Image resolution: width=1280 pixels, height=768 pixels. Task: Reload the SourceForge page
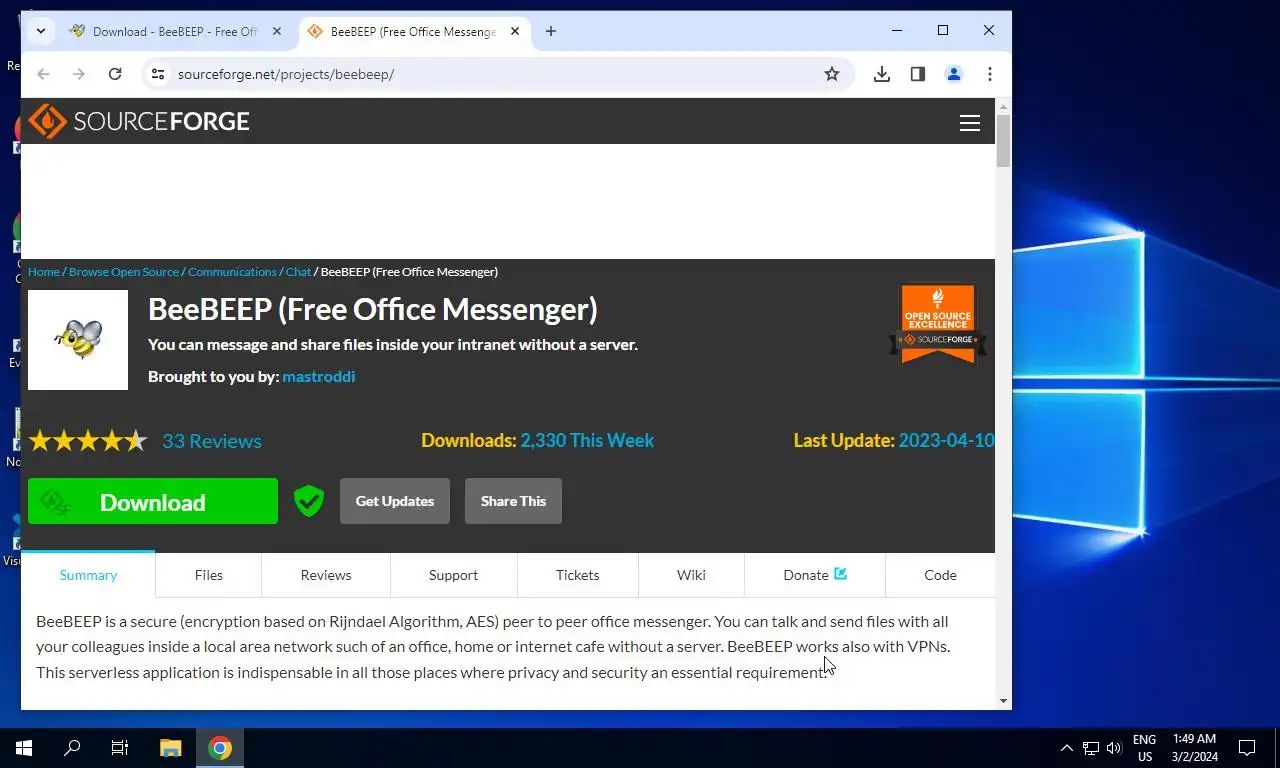click(115, 74)
